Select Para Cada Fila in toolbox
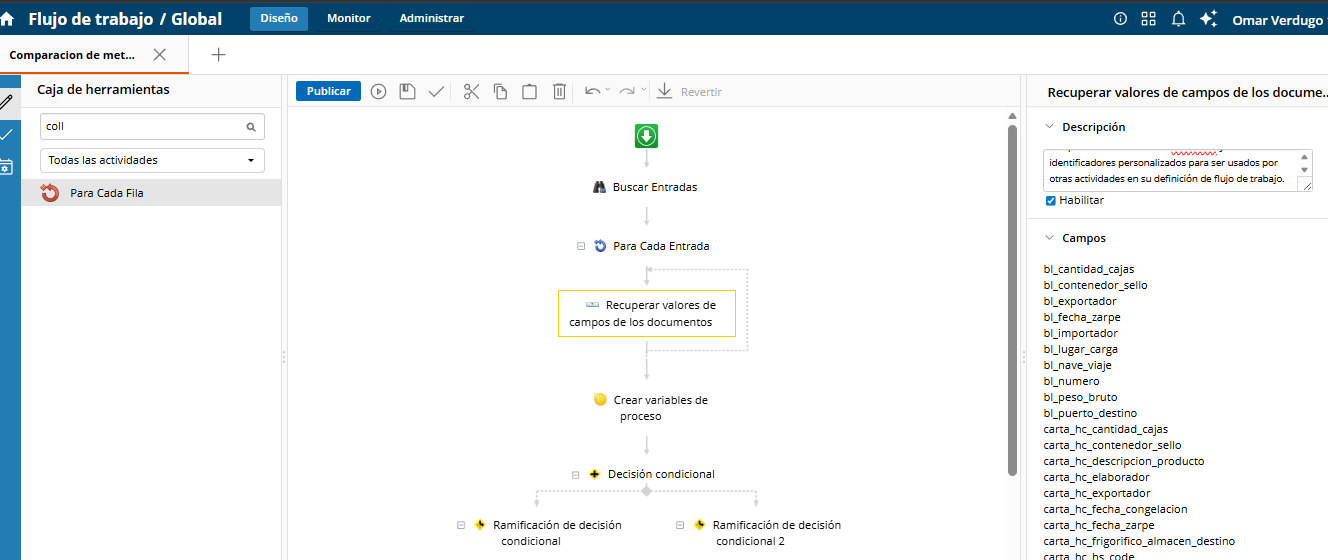The height and width of the screenshot is (560, 1328). tap(151, 193)
